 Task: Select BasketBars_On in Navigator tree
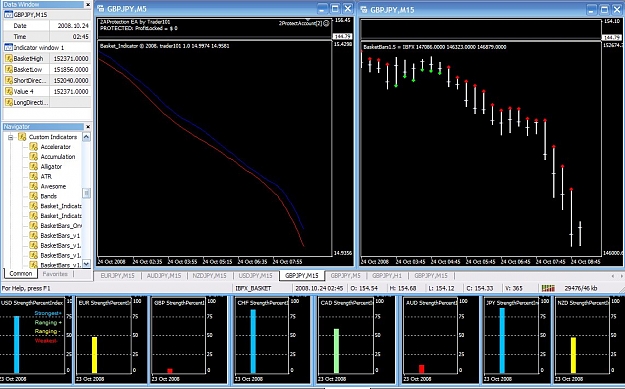pos(61,226)
